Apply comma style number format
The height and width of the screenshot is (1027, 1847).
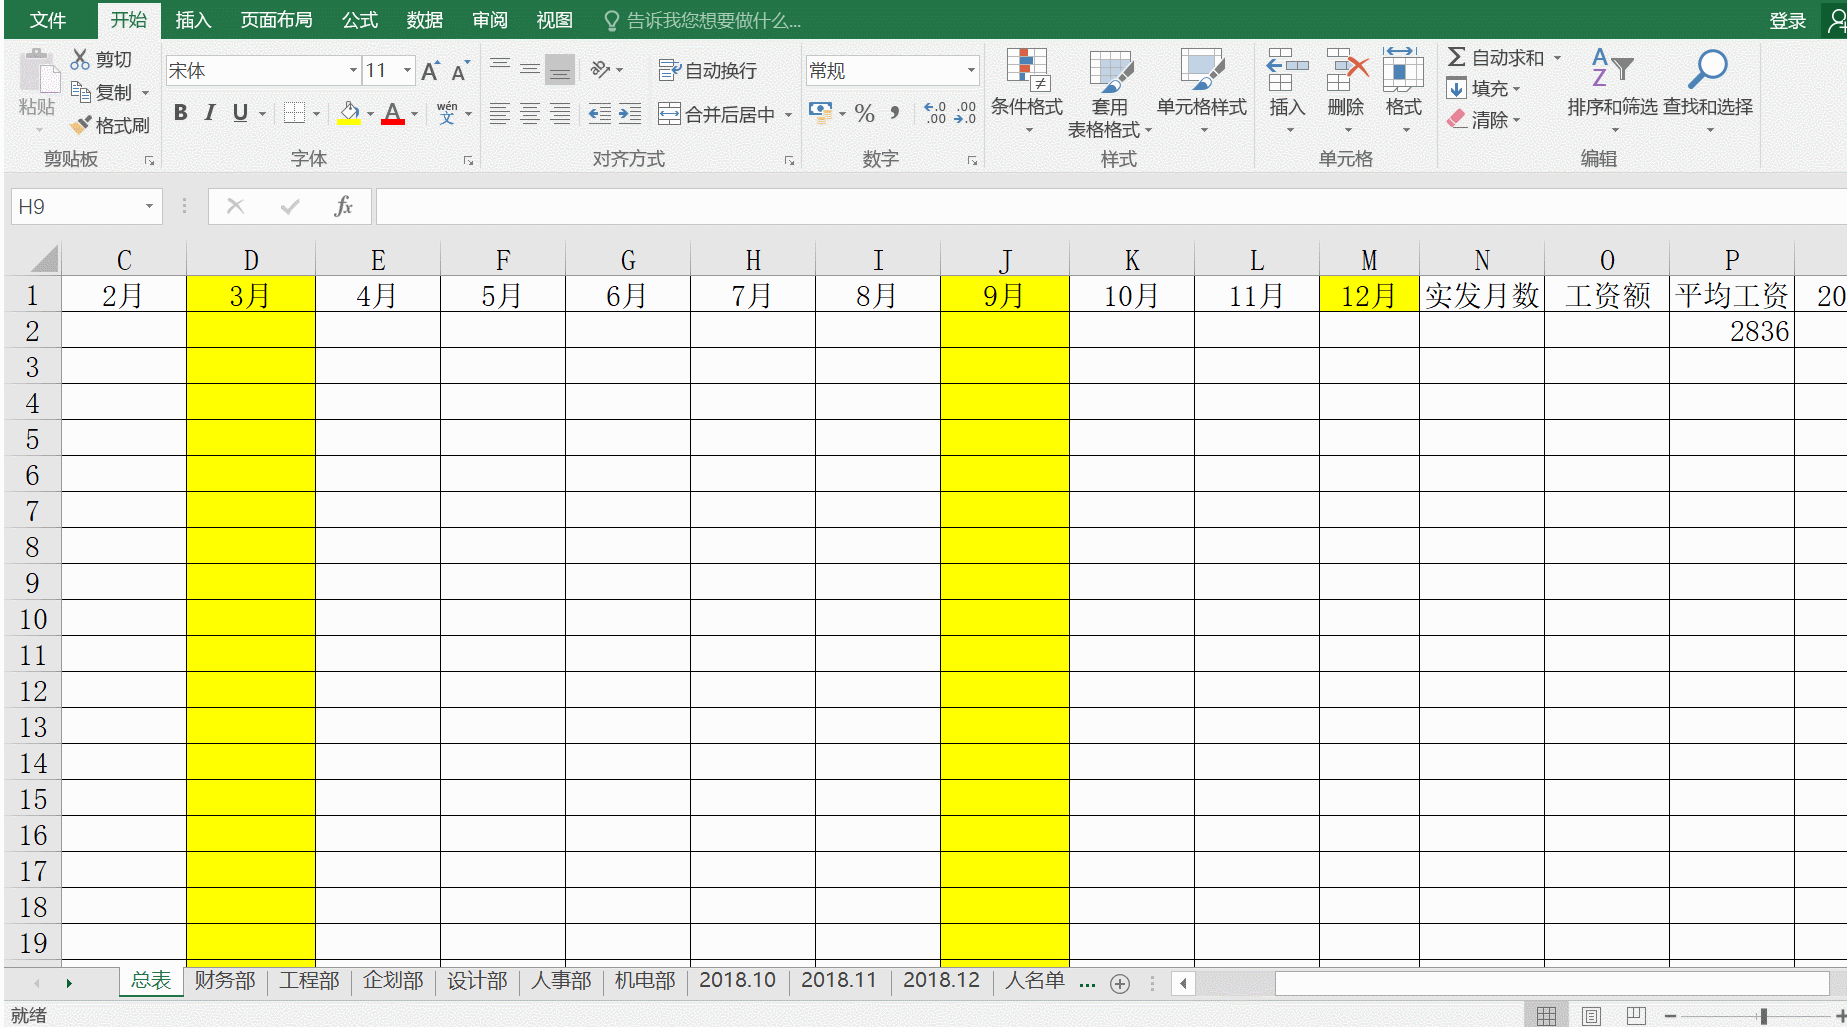click(895, 113)
